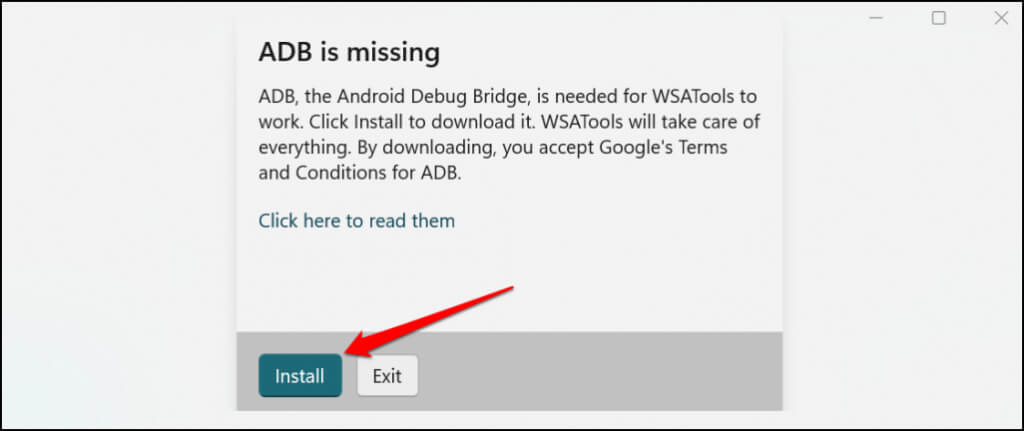Maximize the WSATools window
This screenshot has width=1024, height=431.
click(938, 18)
